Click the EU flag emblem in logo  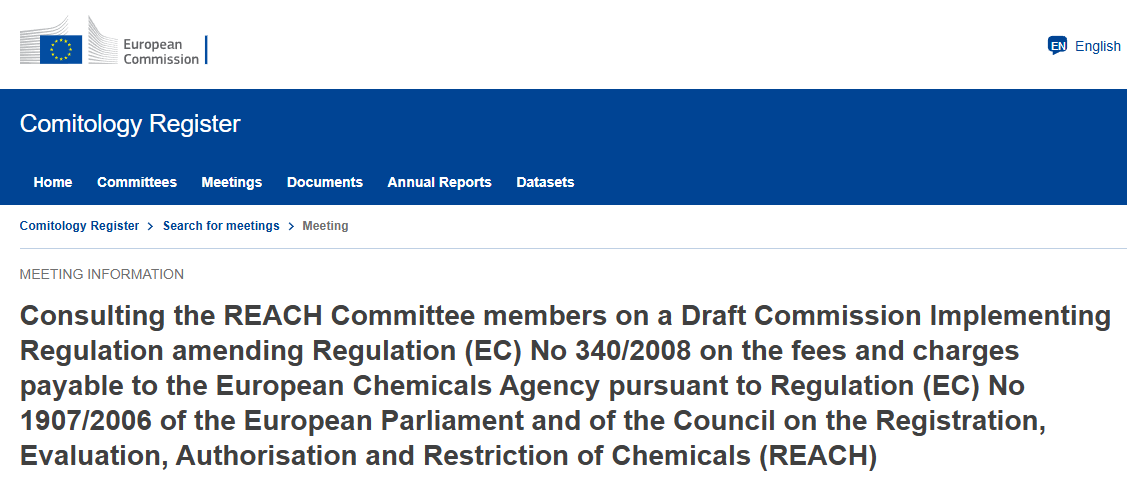61,49
